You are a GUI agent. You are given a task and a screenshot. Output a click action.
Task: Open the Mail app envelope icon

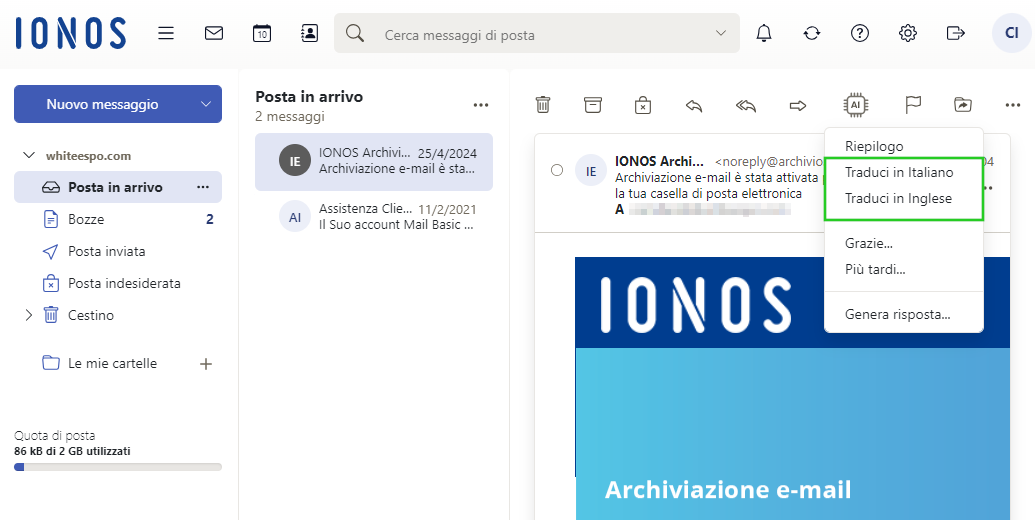pos(214,33)
